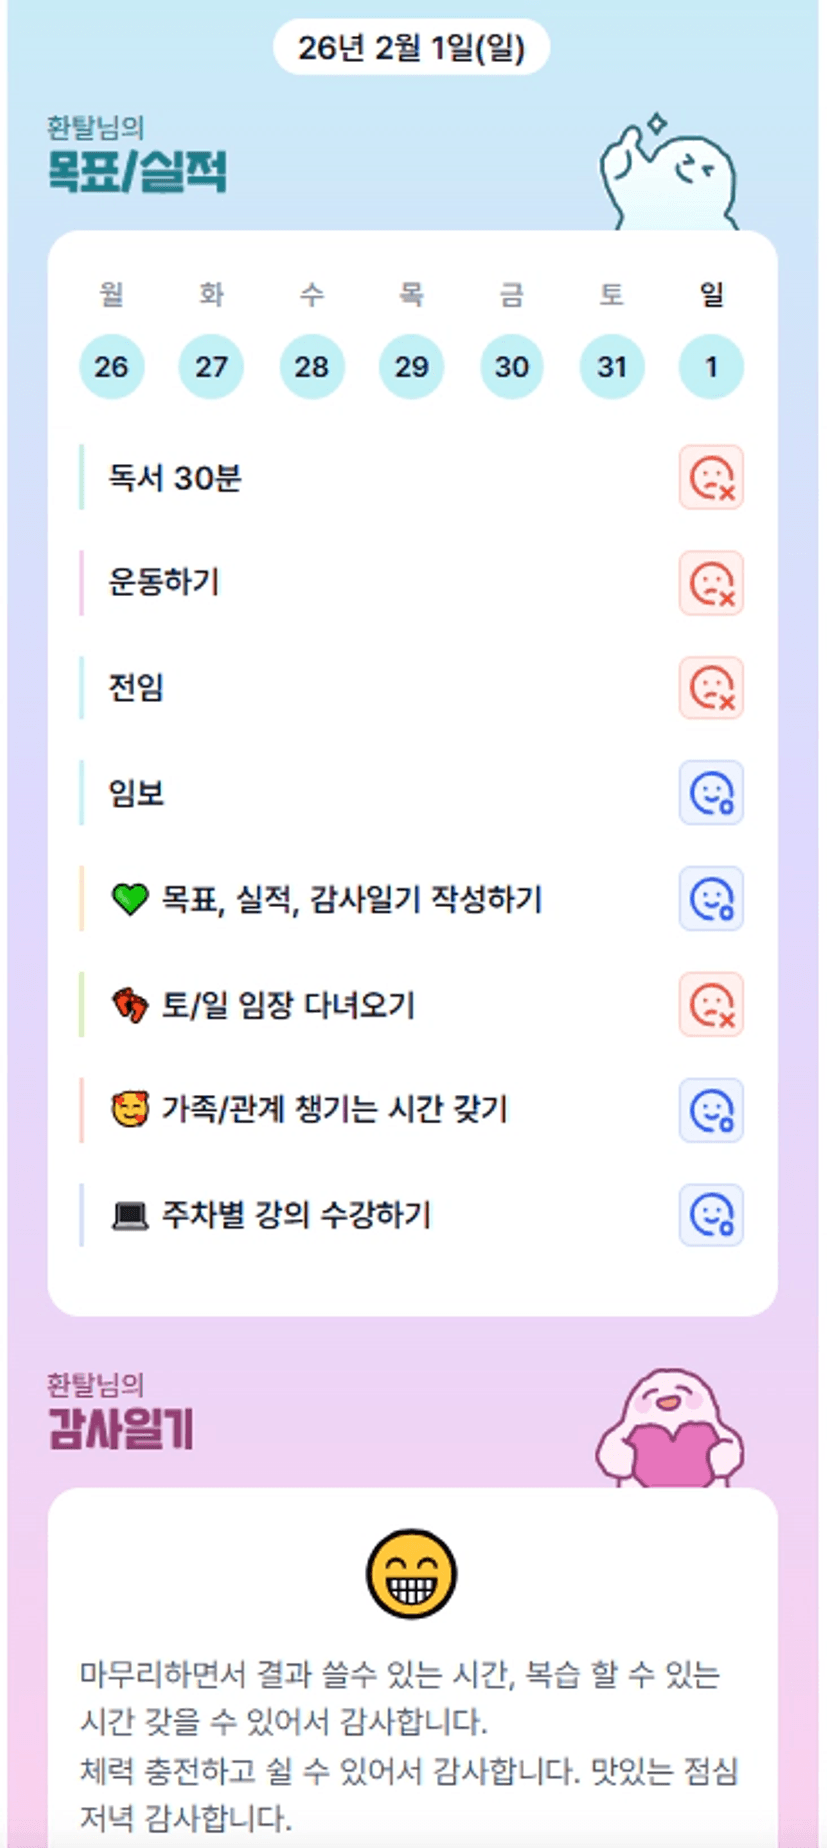Click the footprints emoji beside 토/일 임장
Screen dimensions: 827x1848
click(x=130, y=1004)
